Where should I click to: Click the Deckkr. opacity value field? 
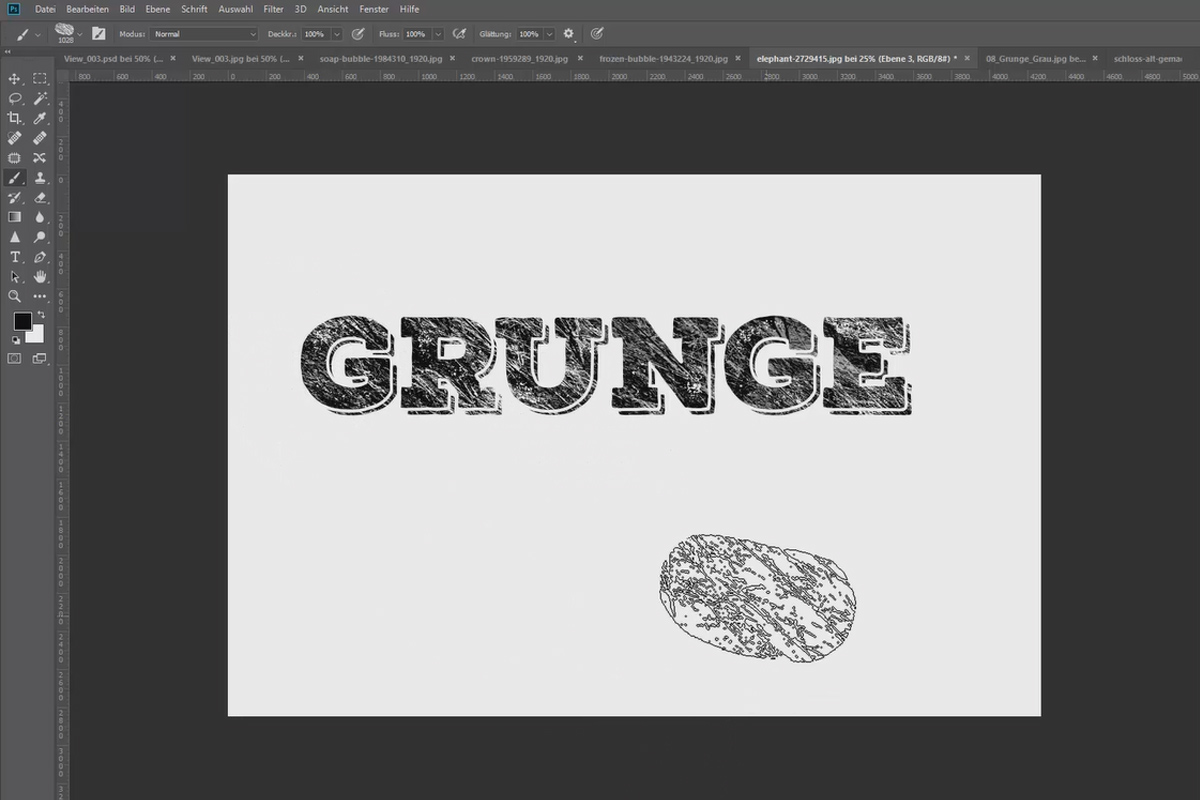[x=316, y=33]
